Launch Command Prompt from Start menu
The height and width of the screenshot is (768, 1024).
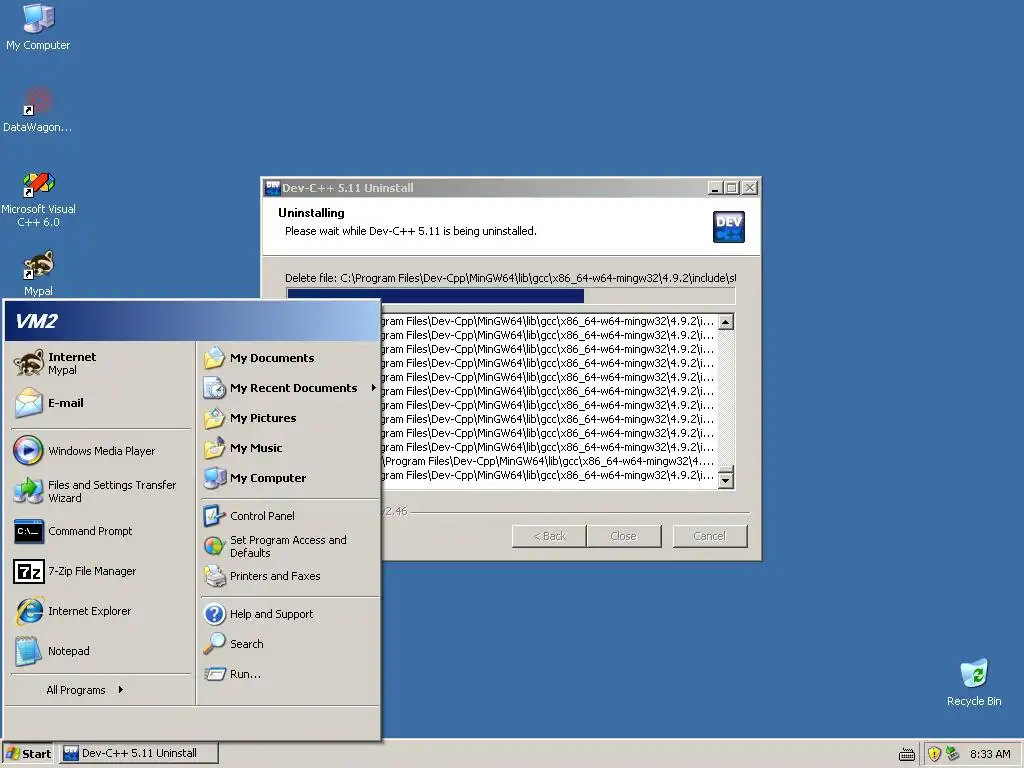click(100, 531)
